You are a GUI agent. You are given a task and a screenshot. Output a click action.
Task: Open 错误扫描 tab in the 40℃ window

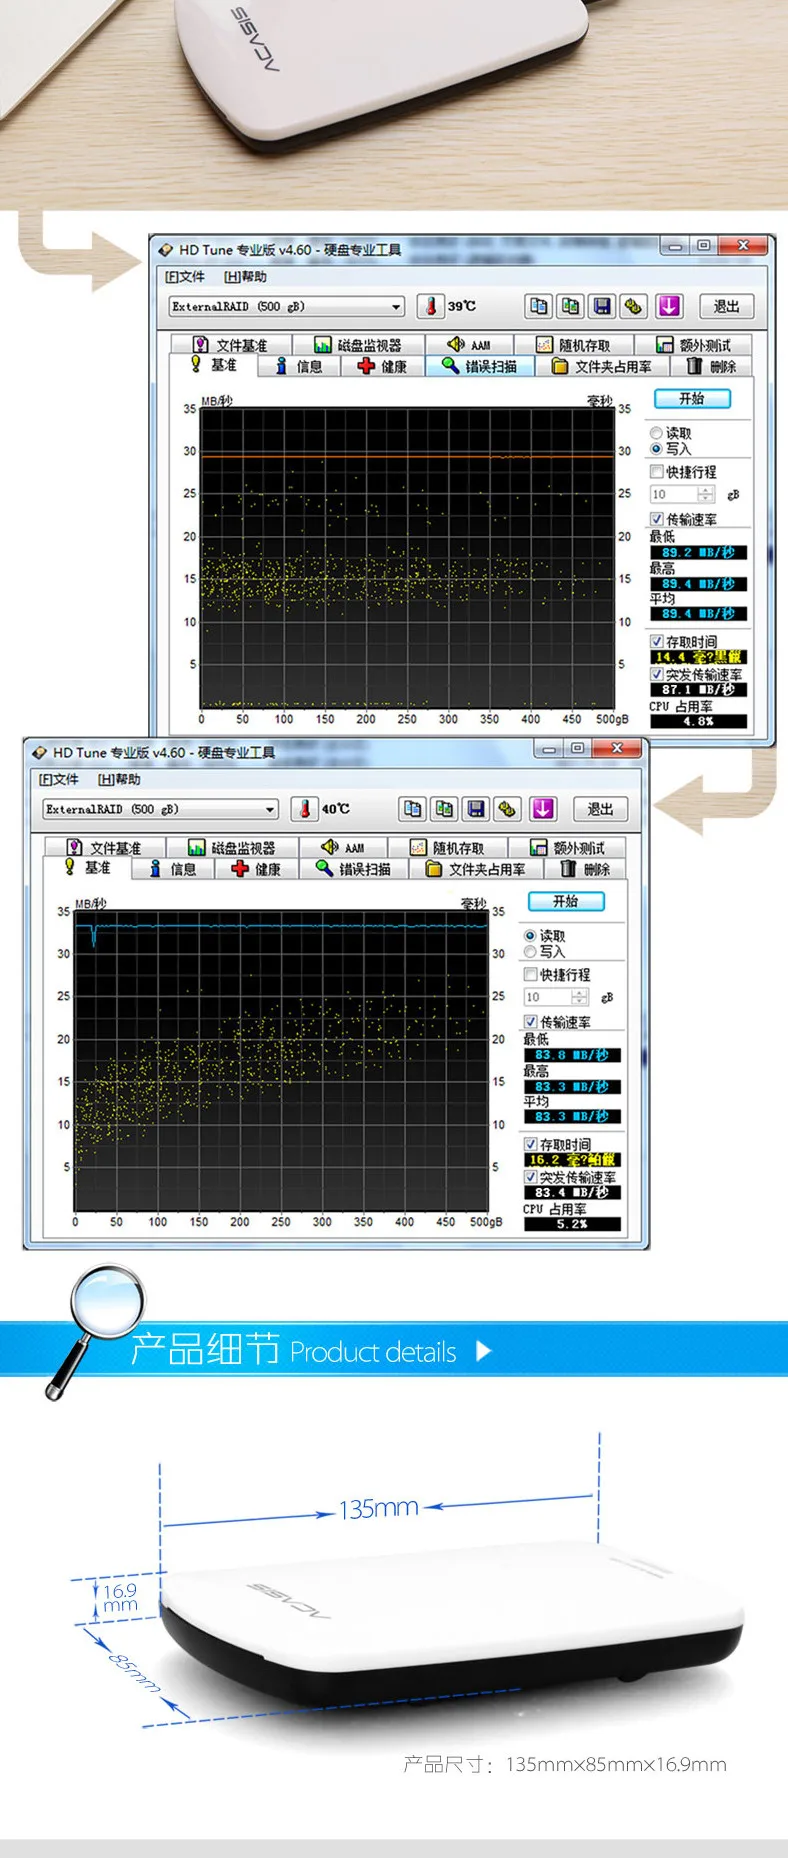click(x=355, y=870)
